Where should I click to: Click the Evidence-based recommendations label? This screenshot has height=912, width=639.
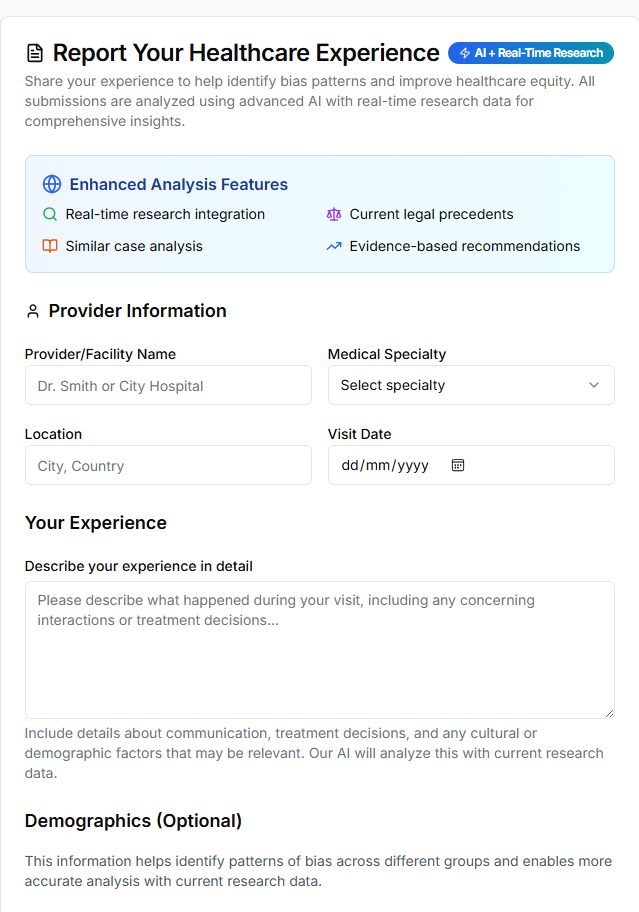pyautogui.click(x=464, y=246)
